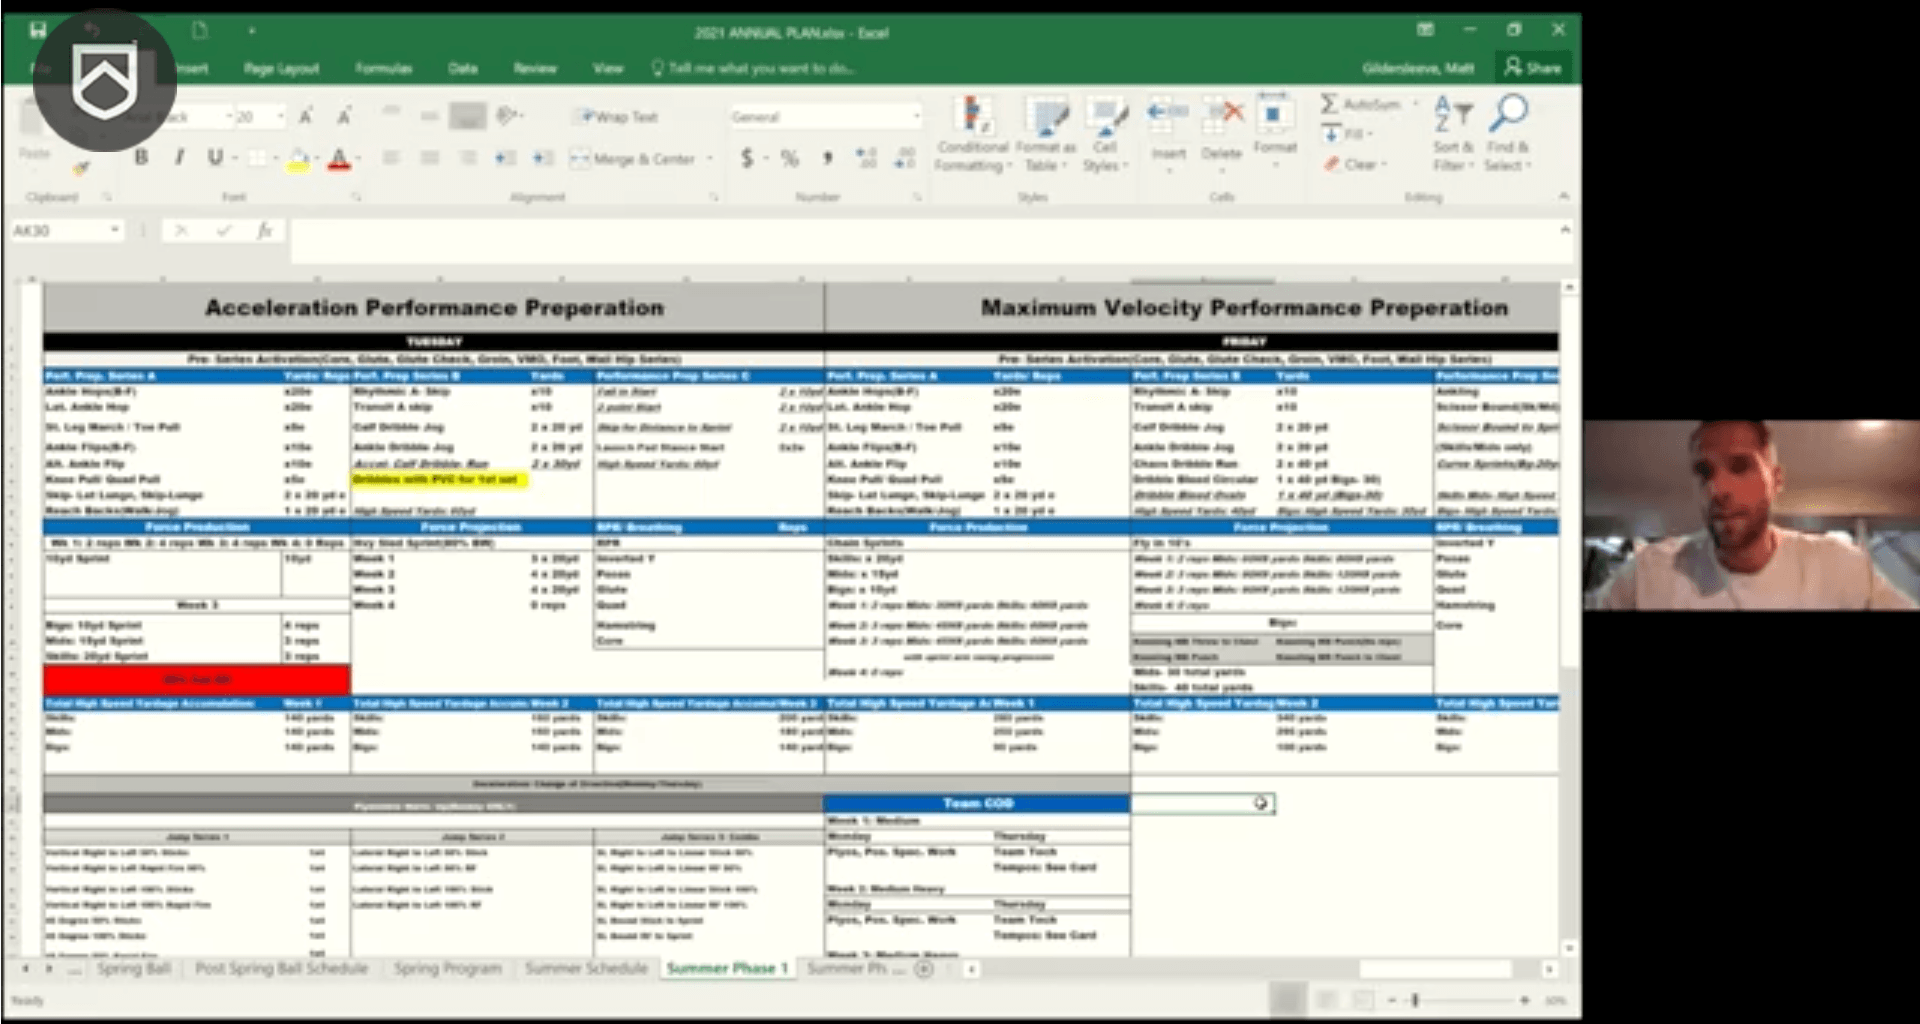Apply Bold formatting
Screen dimensions: 1920x1024
[x=141, y=157]
